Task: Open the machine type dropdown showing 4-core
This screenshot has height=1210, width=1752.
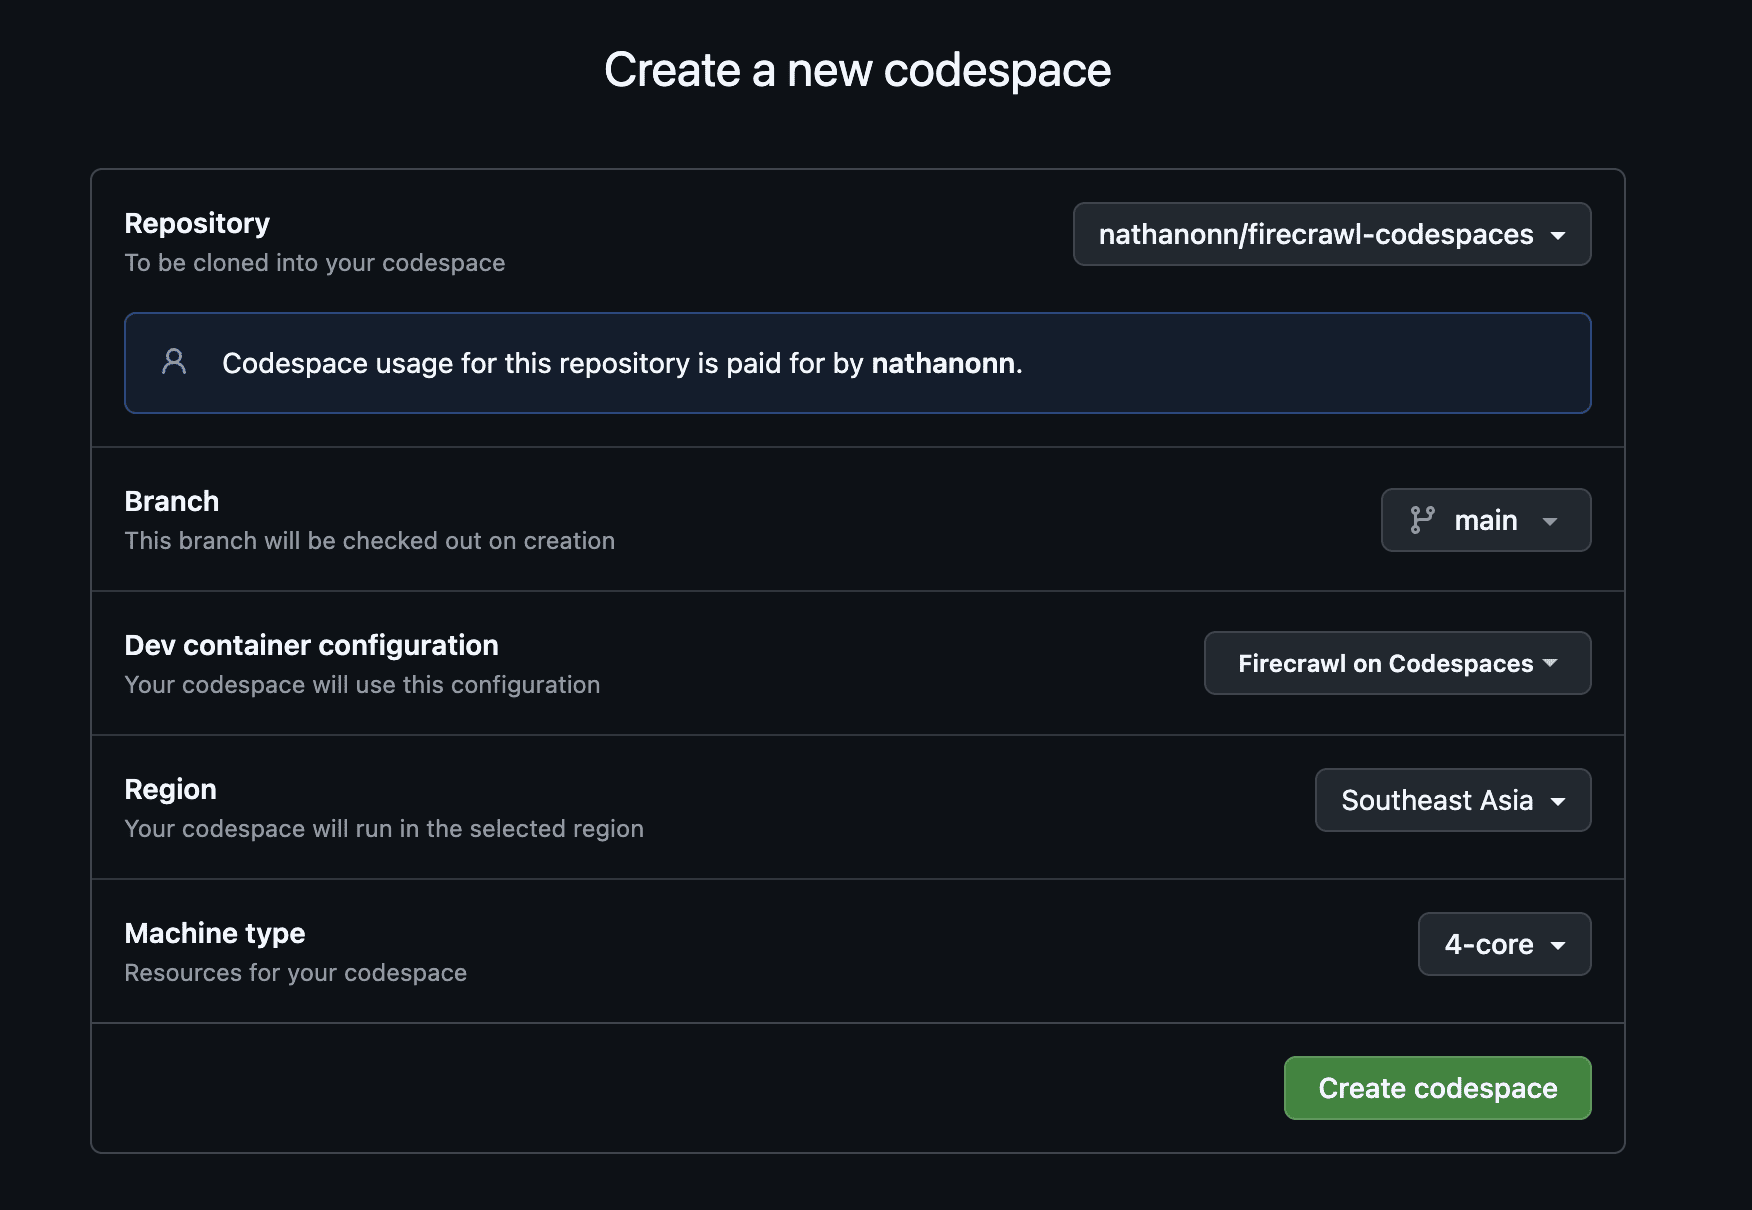Action: [x=1504, y=944]
